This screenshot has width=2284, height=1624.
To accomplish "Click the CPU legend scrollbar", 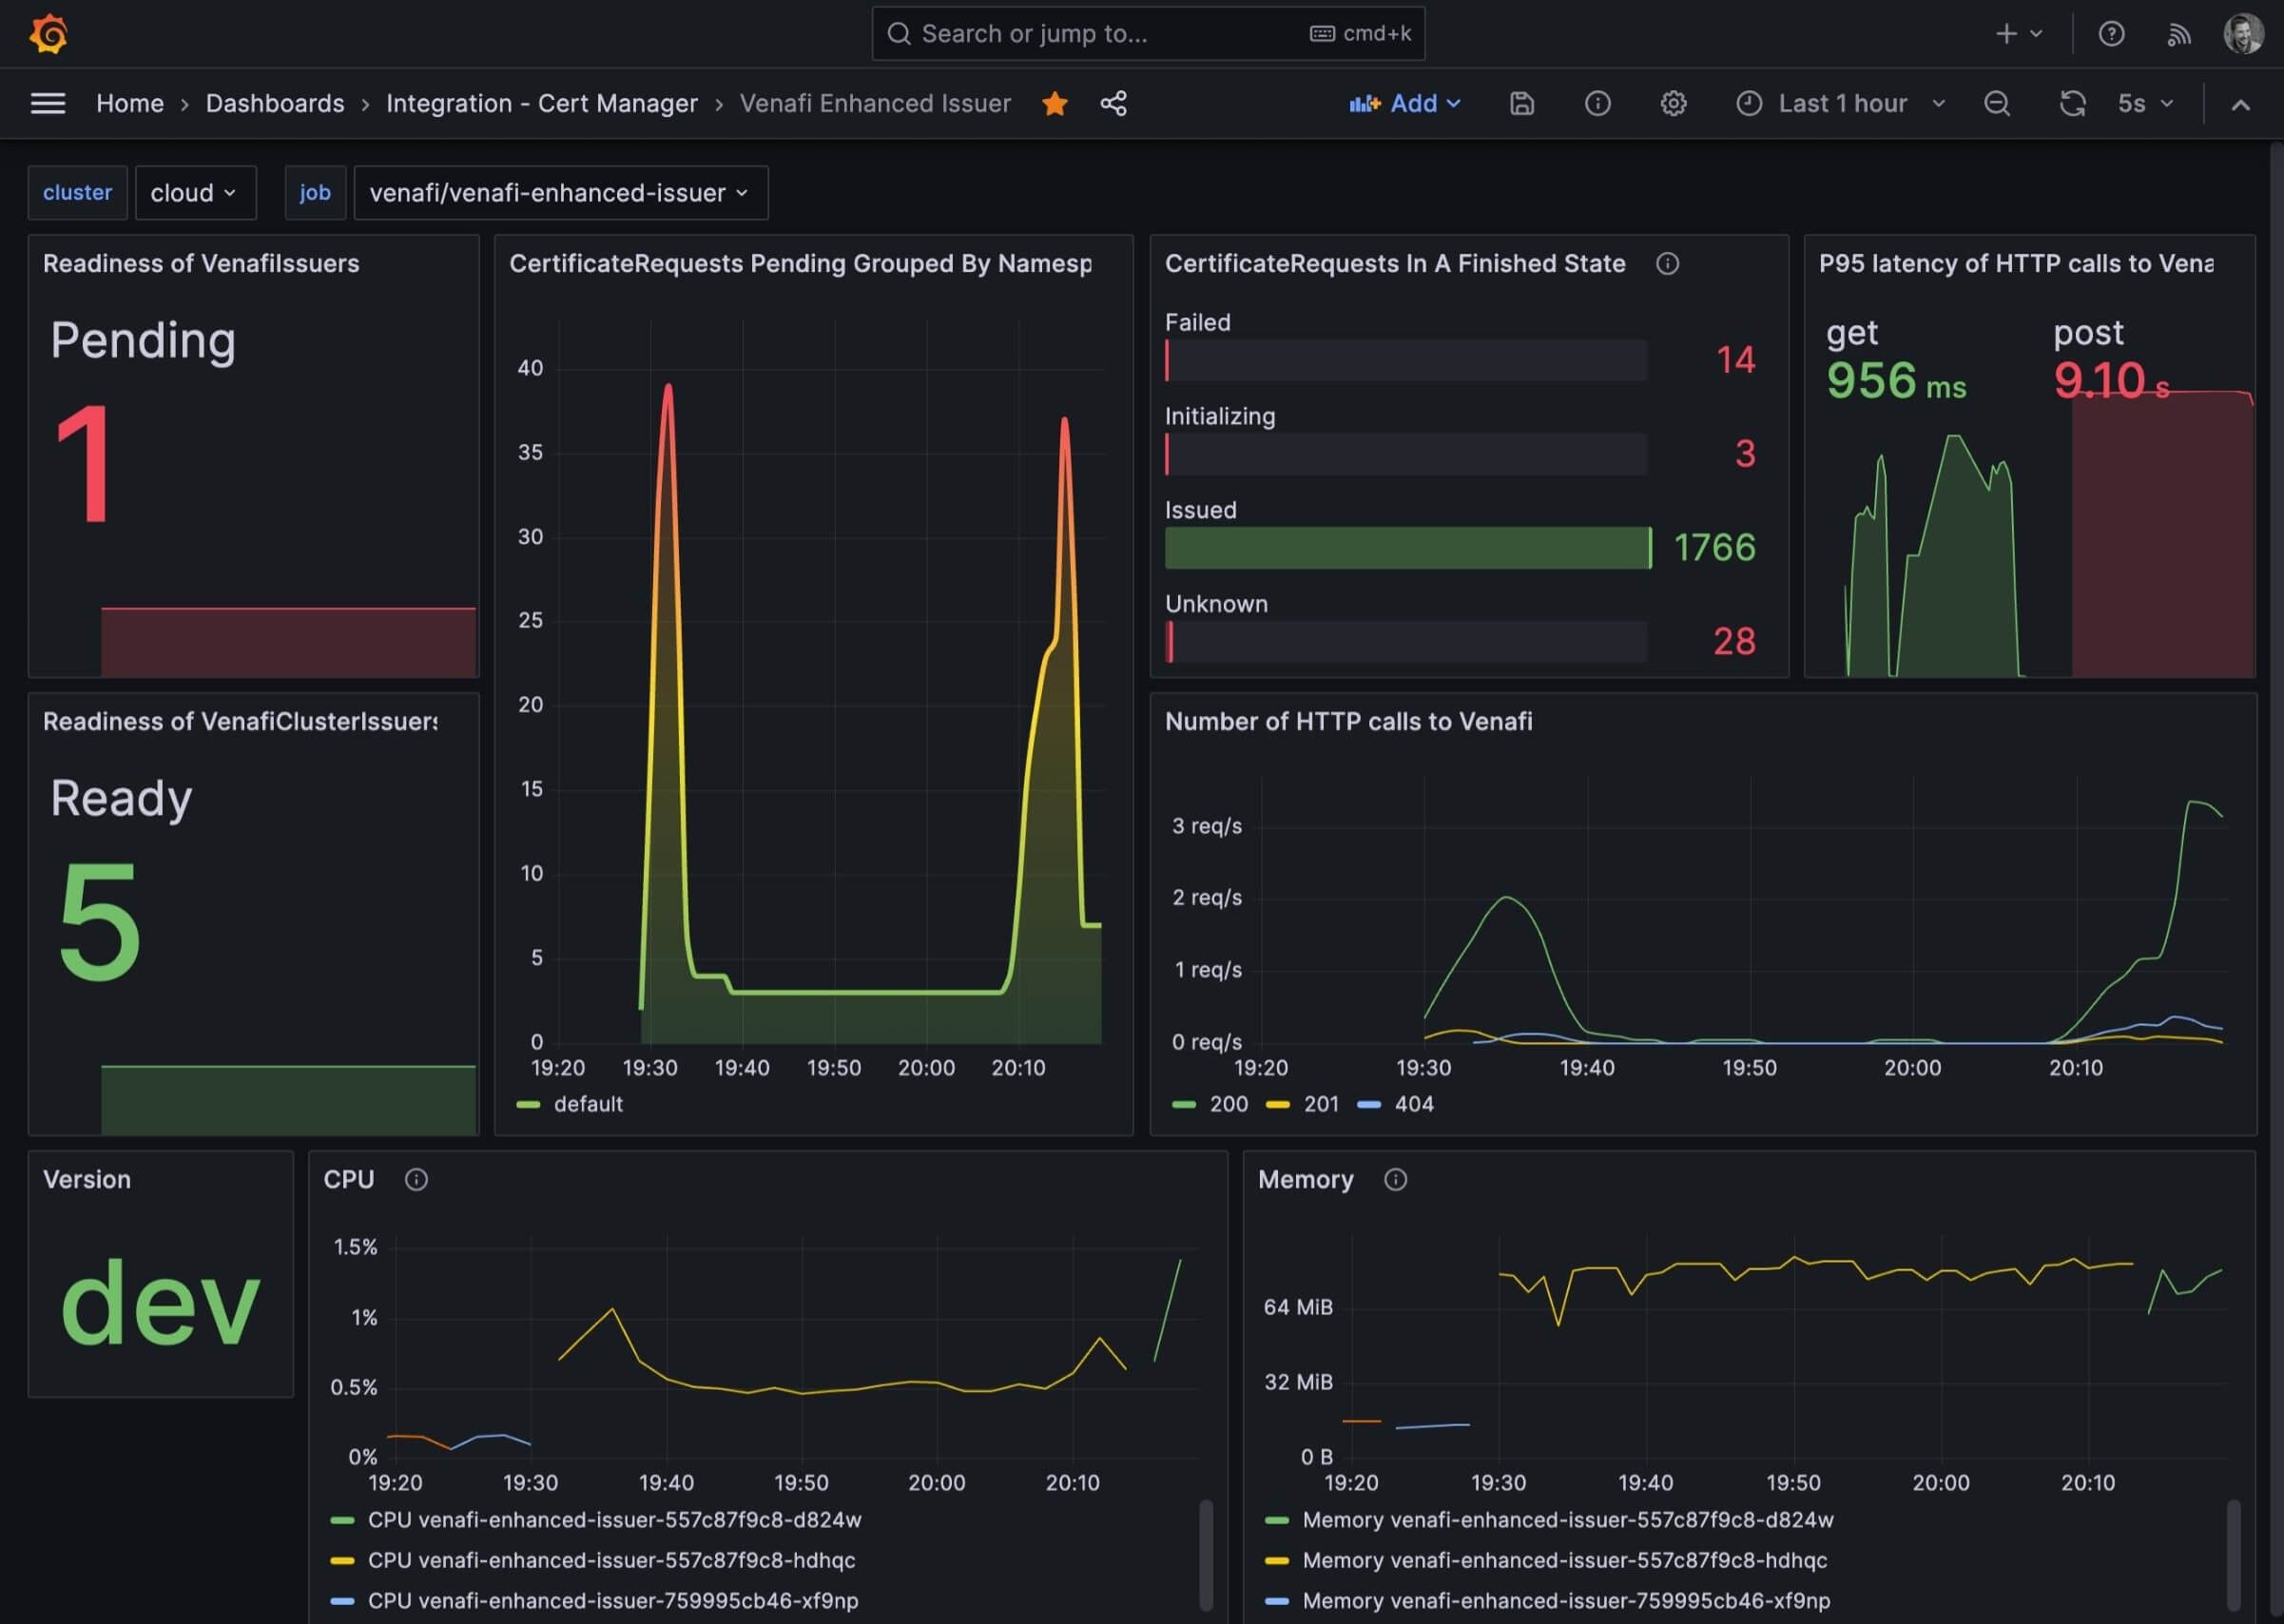I will pos(1206,1554).
